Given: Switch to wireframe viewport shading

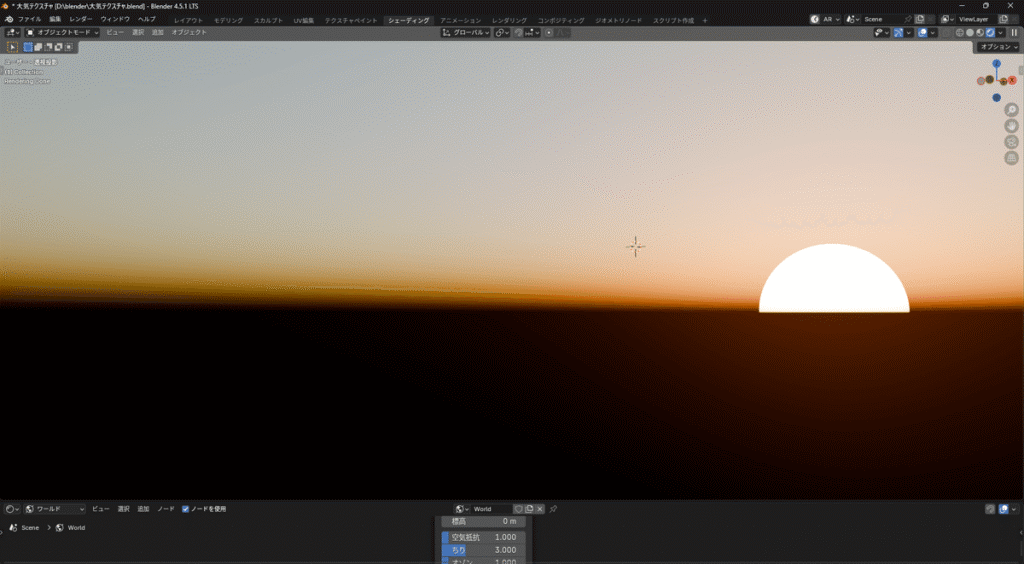Looking at the screenshot, I should point(960,33).
